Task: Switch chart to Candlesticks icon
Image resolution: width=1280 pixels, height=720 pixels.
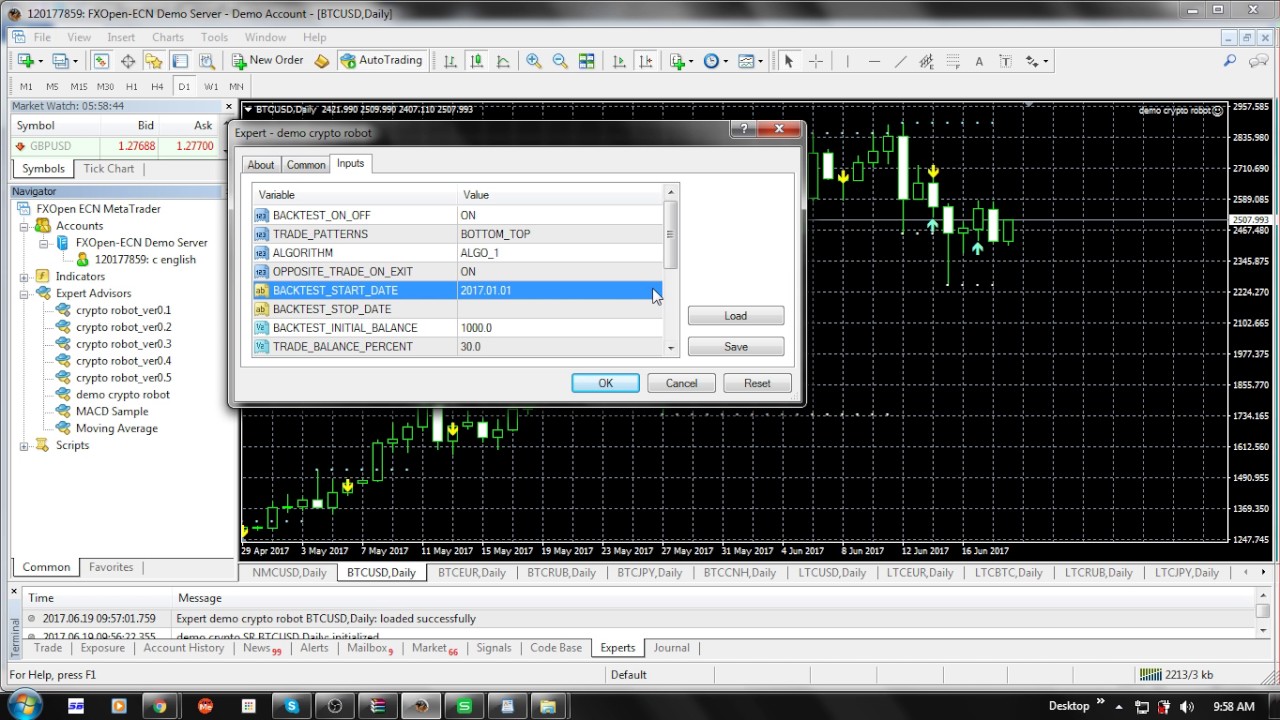Action: pos(476,61)
